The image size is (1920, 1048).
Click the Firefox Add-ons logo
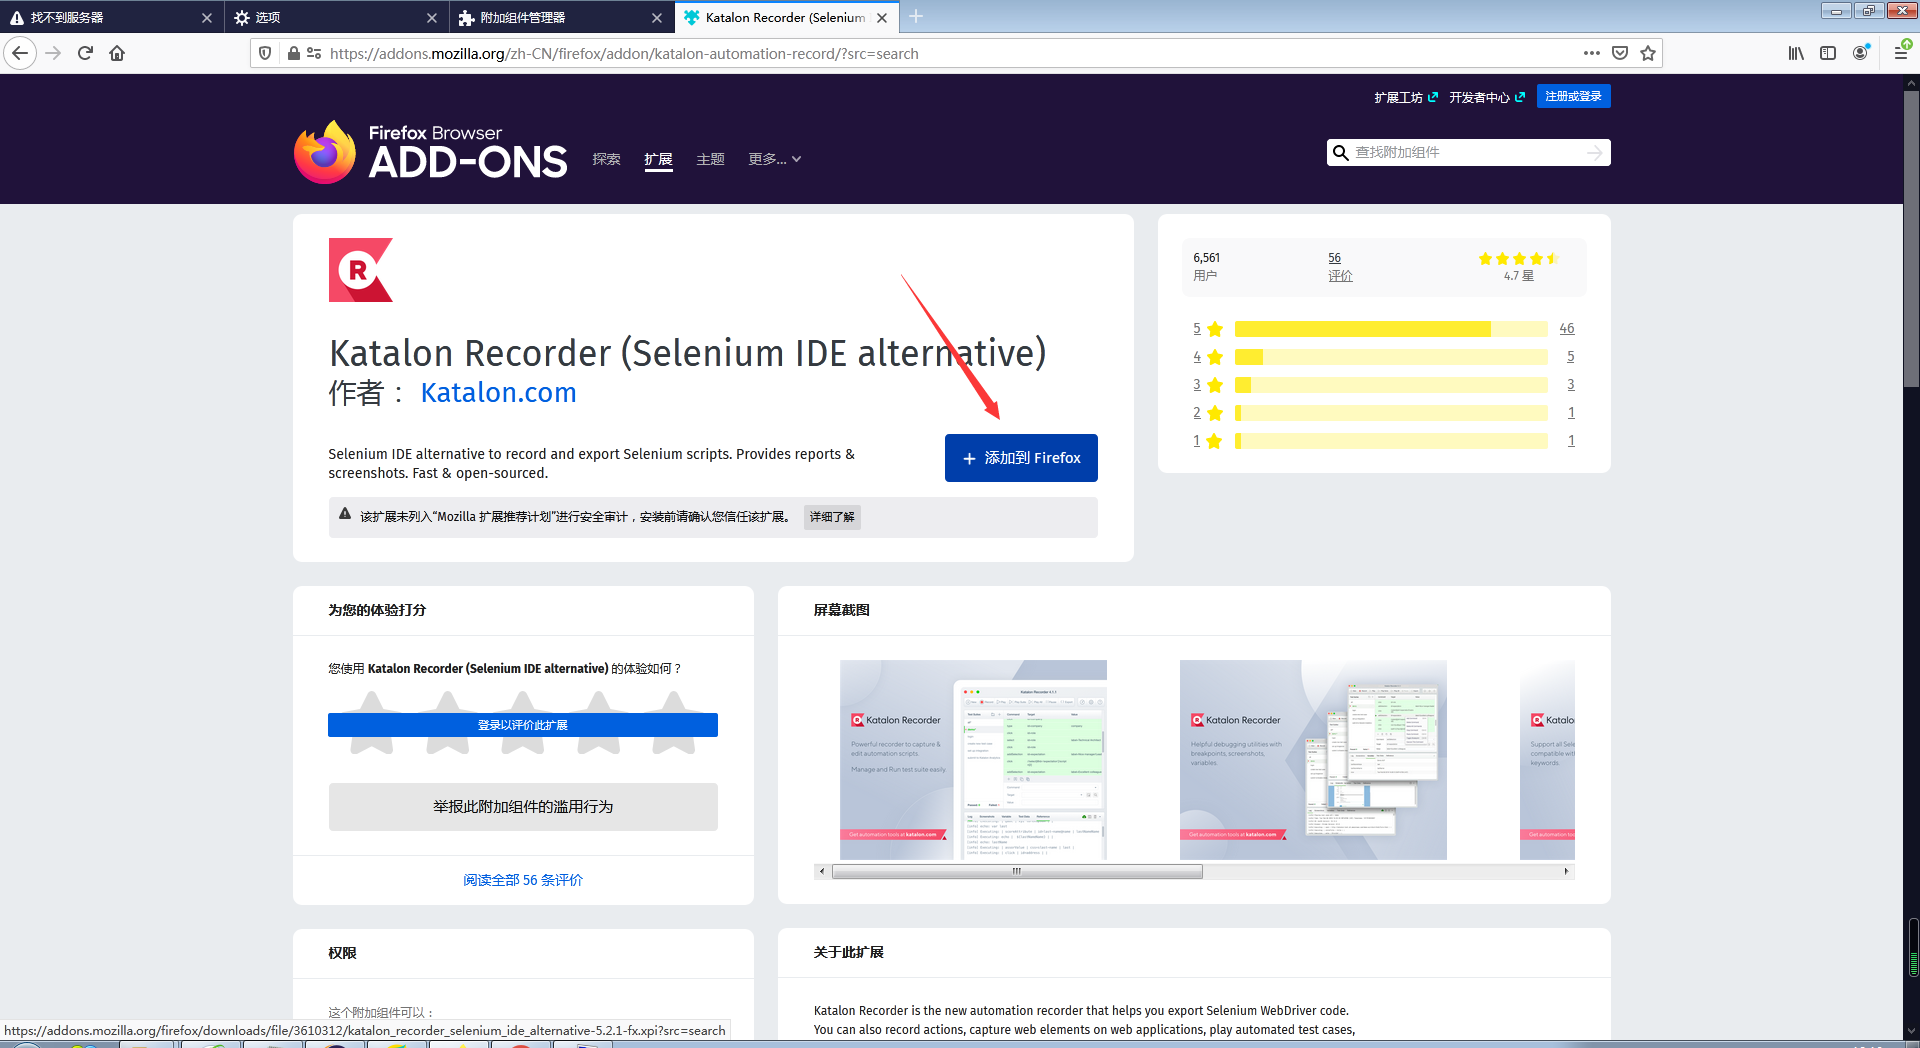coord(431,152)
